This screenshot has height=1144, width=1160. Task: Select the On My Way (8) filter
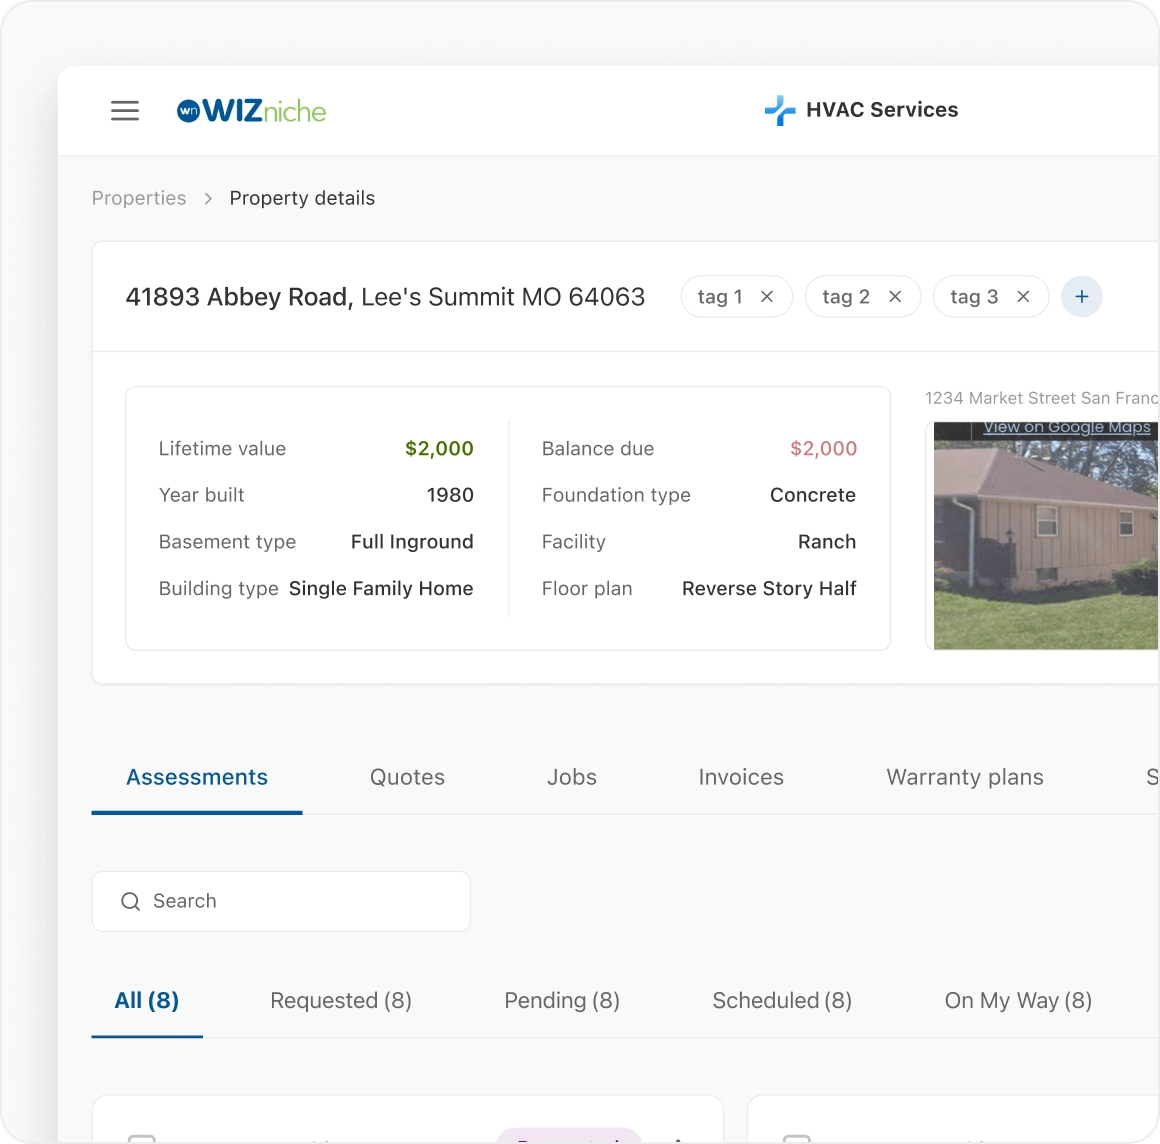[x=1018, y=1001]
